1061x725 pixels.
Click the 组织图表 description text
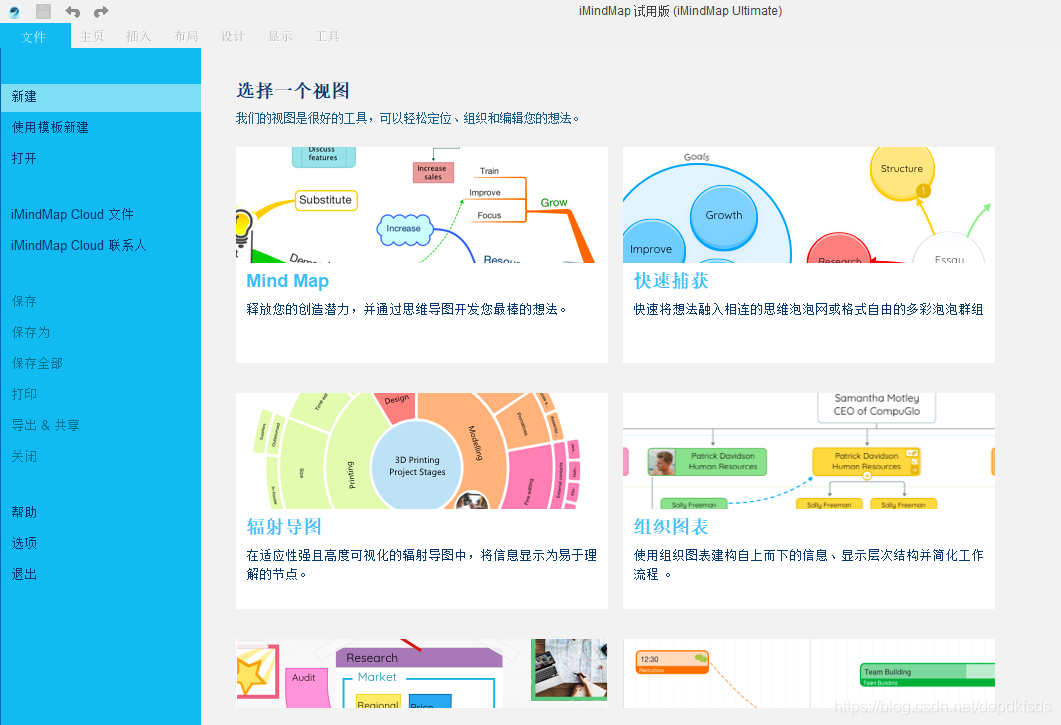(x=809, y=565)
